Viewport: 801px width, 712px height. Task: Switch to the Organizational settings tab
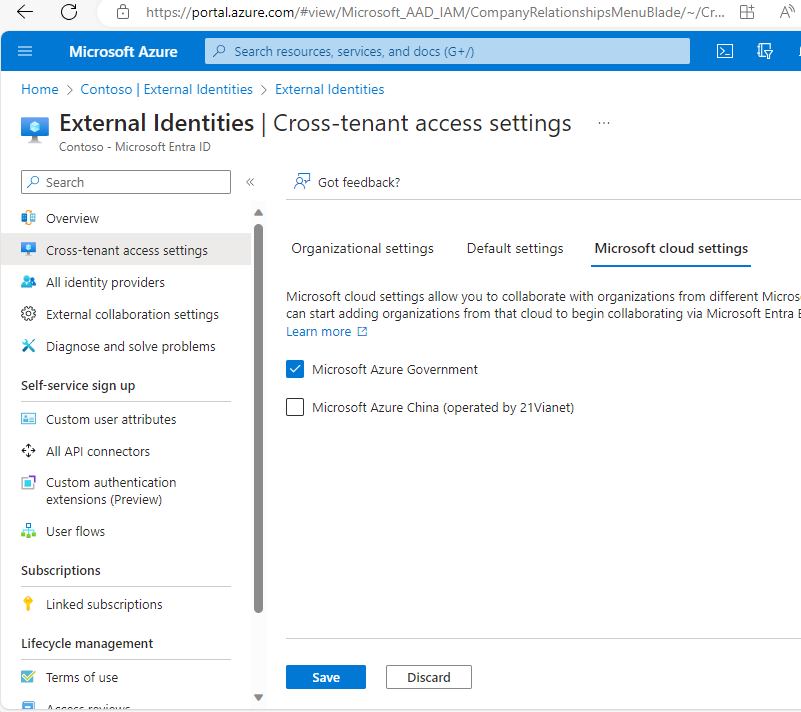click(x=361, y=248)
